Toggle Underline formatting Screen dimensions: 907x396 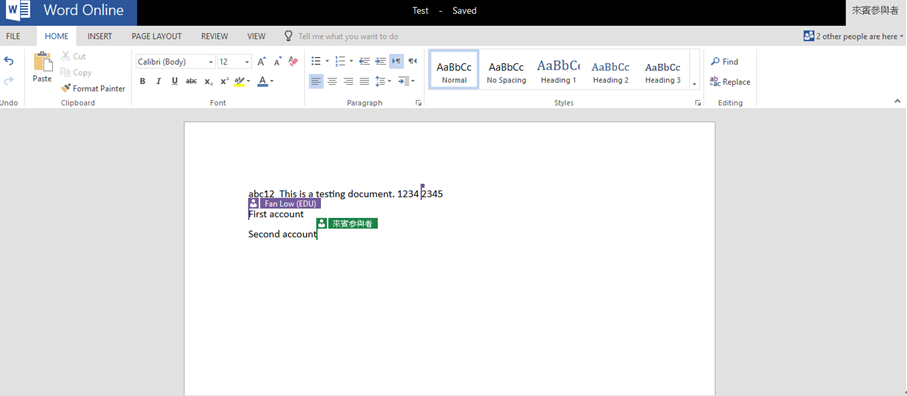(x=175, y=82)
